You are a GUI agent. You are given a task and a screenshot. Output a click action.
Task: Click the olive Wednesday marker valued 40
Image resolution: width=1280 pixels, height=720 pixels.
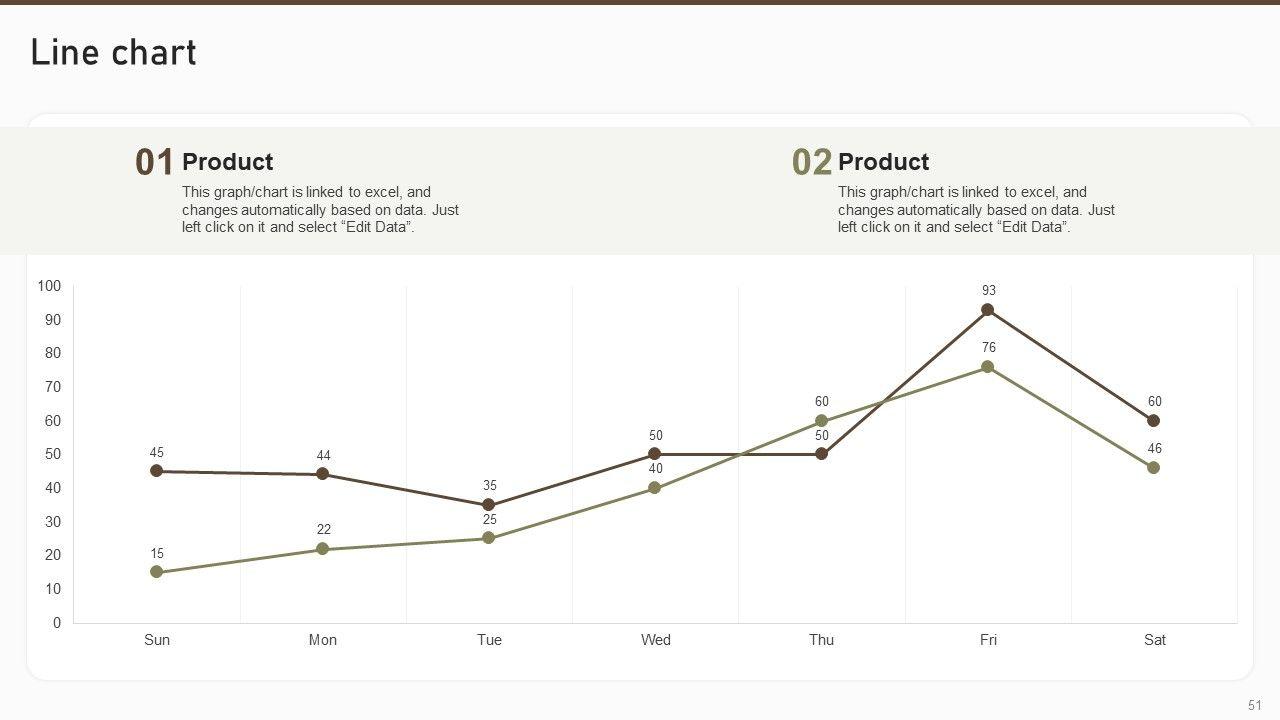[655, 488]
